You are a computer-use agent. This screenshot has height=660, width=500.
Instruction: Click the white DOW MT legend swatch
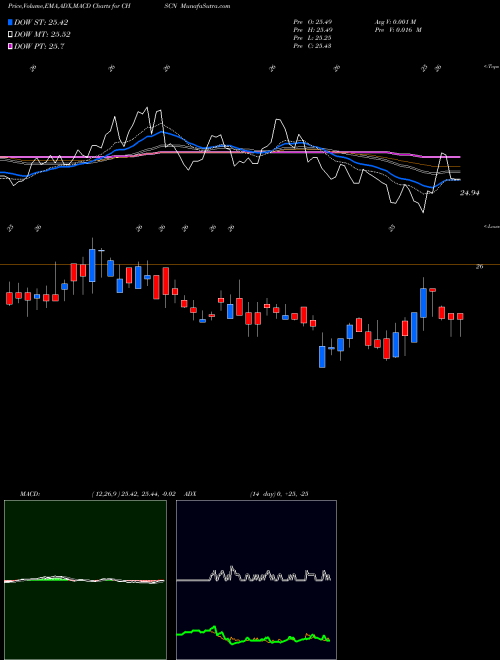tap(10, 35)
